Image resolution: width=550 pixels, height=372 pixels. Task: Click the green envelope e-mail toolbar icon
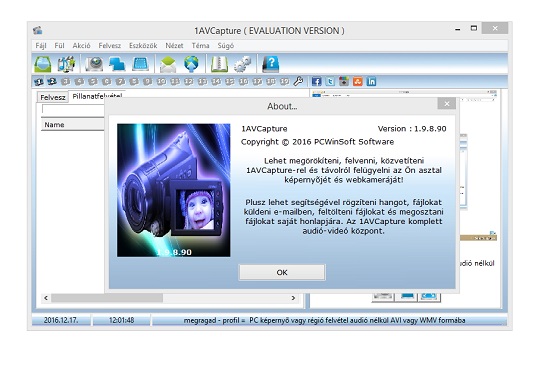[x=168, y=64]
